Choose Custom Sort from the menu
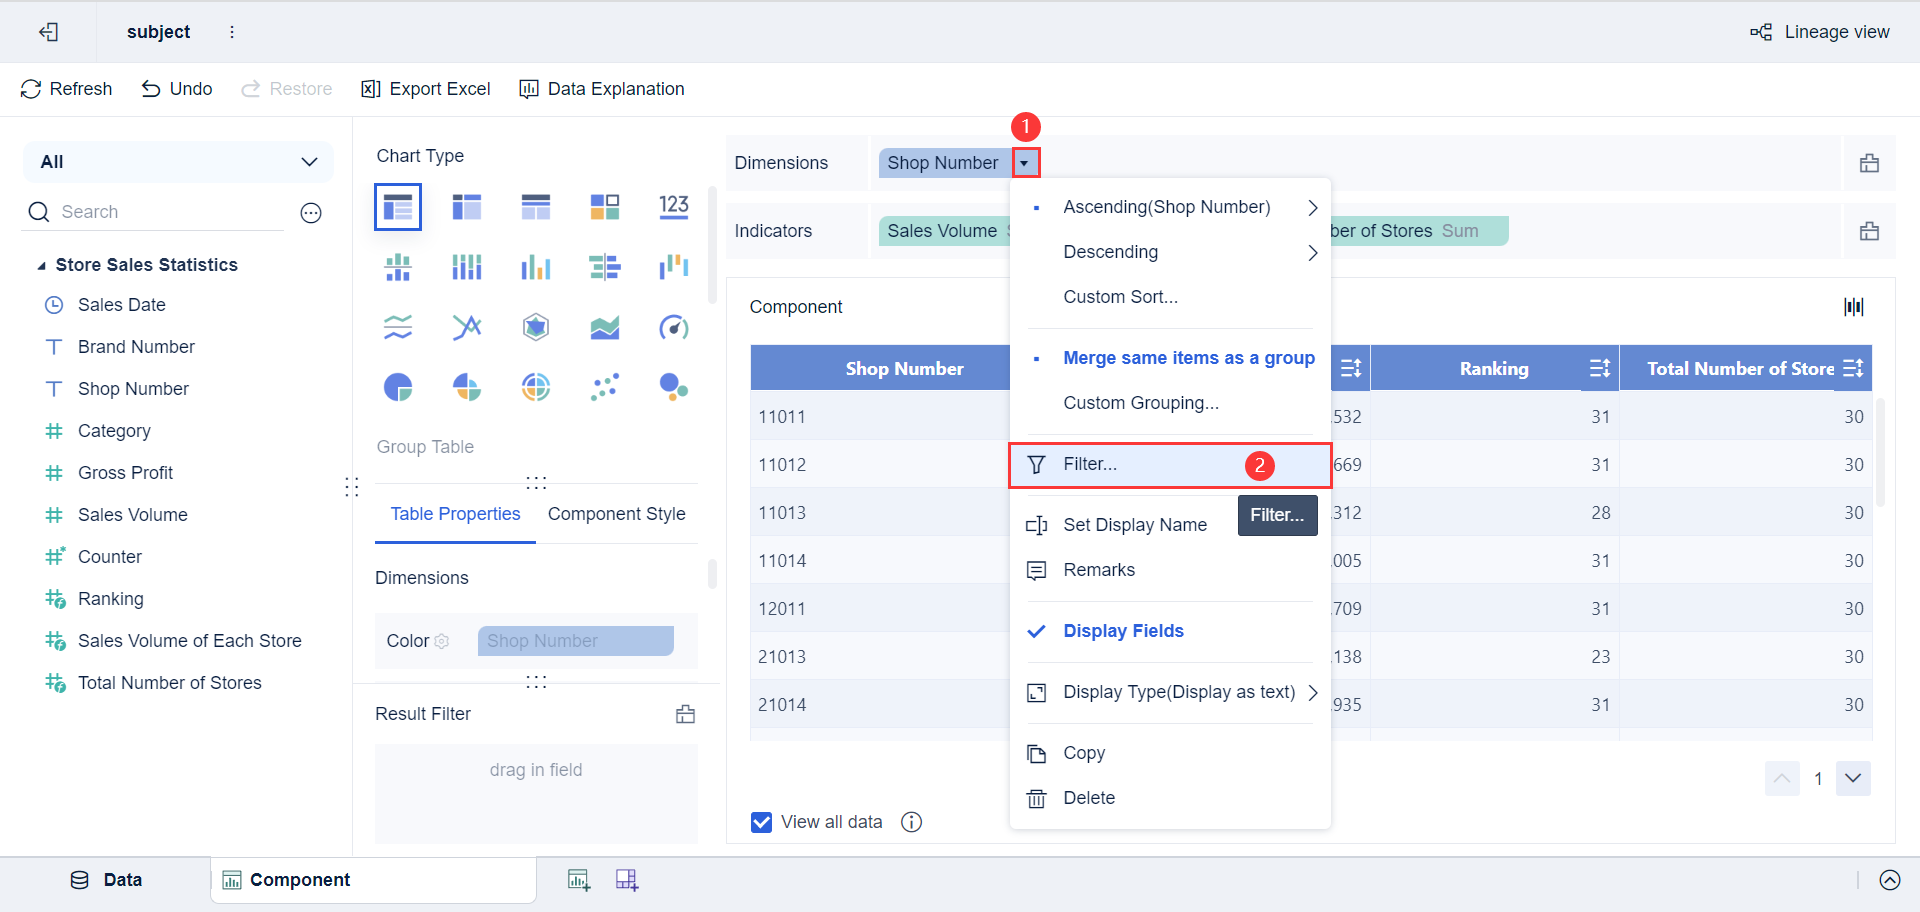Image resolution: width=1920 pixels, height=912 pixels. pos(1120,296)
